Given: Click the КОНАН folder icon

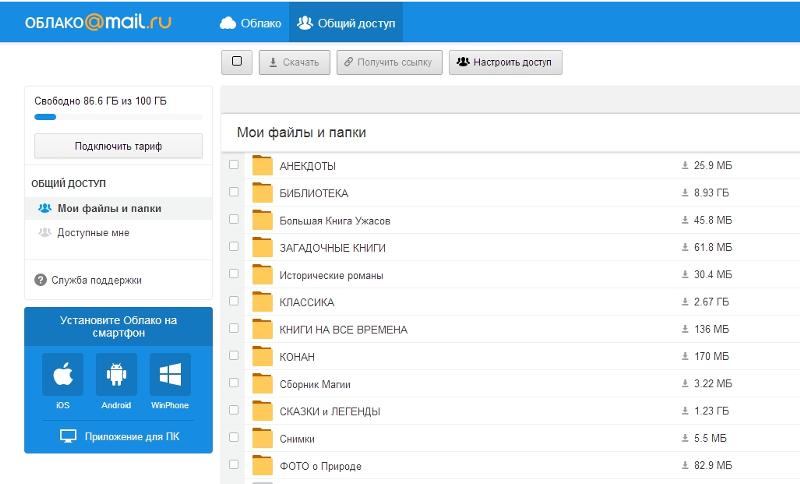Looking at the screenshot, I should pyautogui.click(x=263, y=356).
